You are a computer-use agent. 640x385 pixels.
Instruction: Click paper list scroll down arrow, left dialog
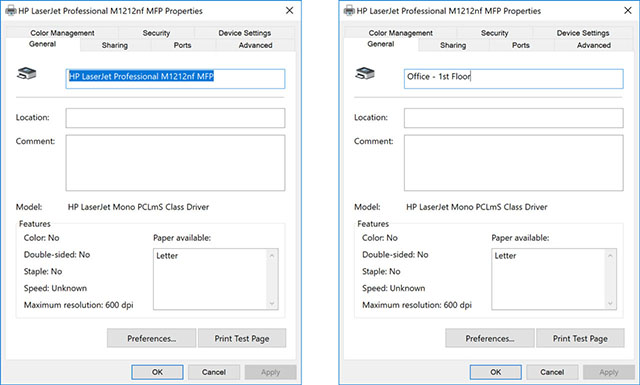pos(272,303)
